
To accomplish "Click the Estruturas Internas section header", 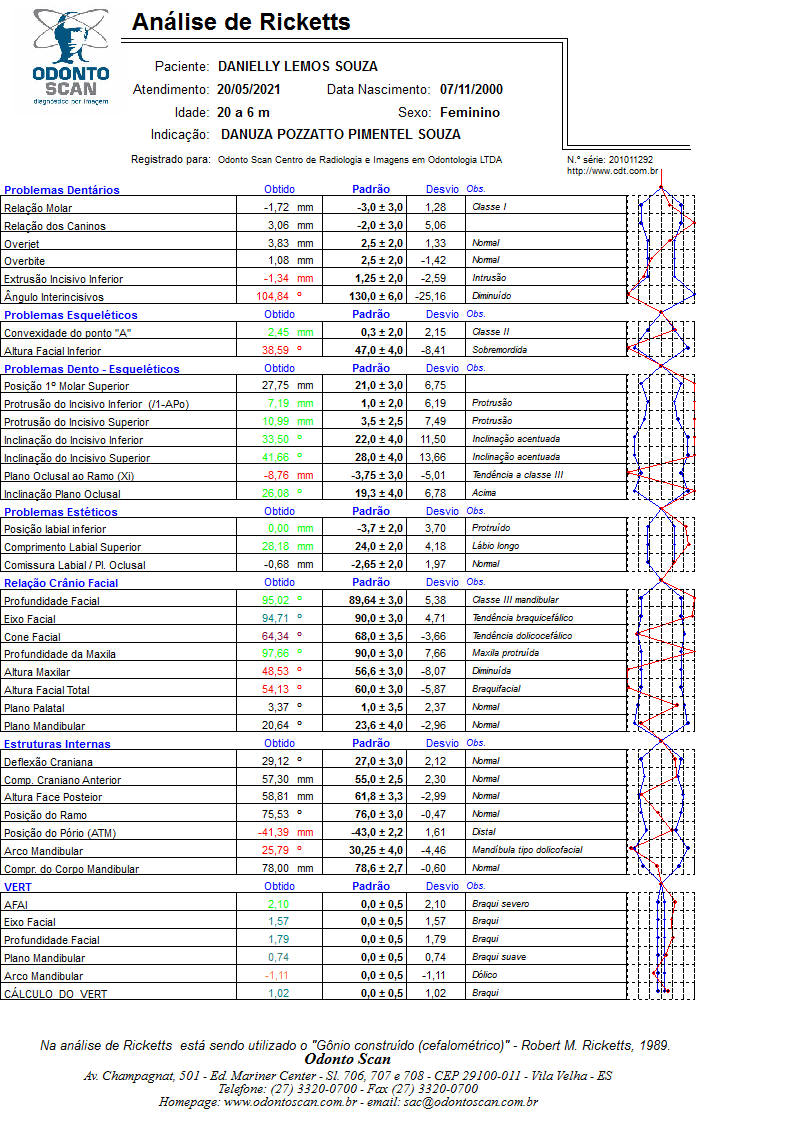I will 57,744.
